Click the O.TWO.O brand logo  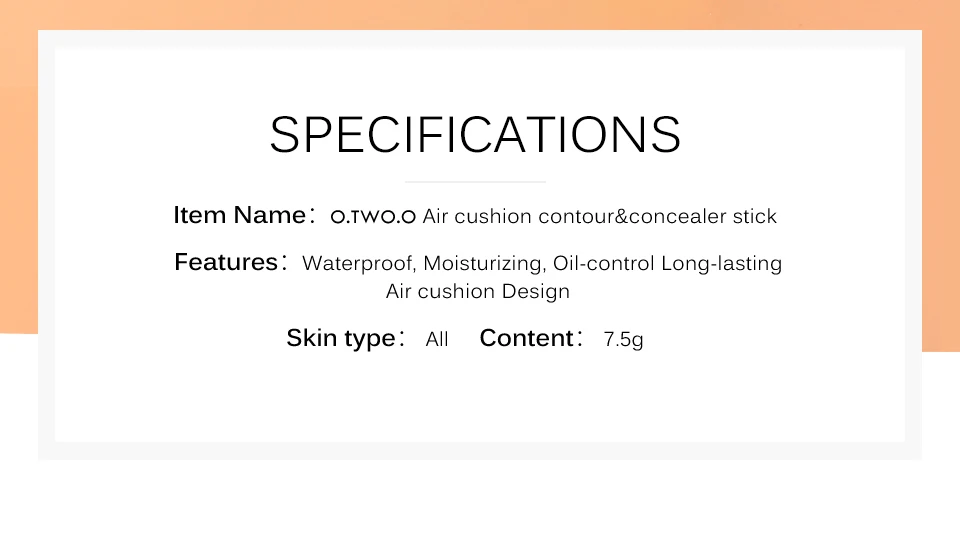373,217
